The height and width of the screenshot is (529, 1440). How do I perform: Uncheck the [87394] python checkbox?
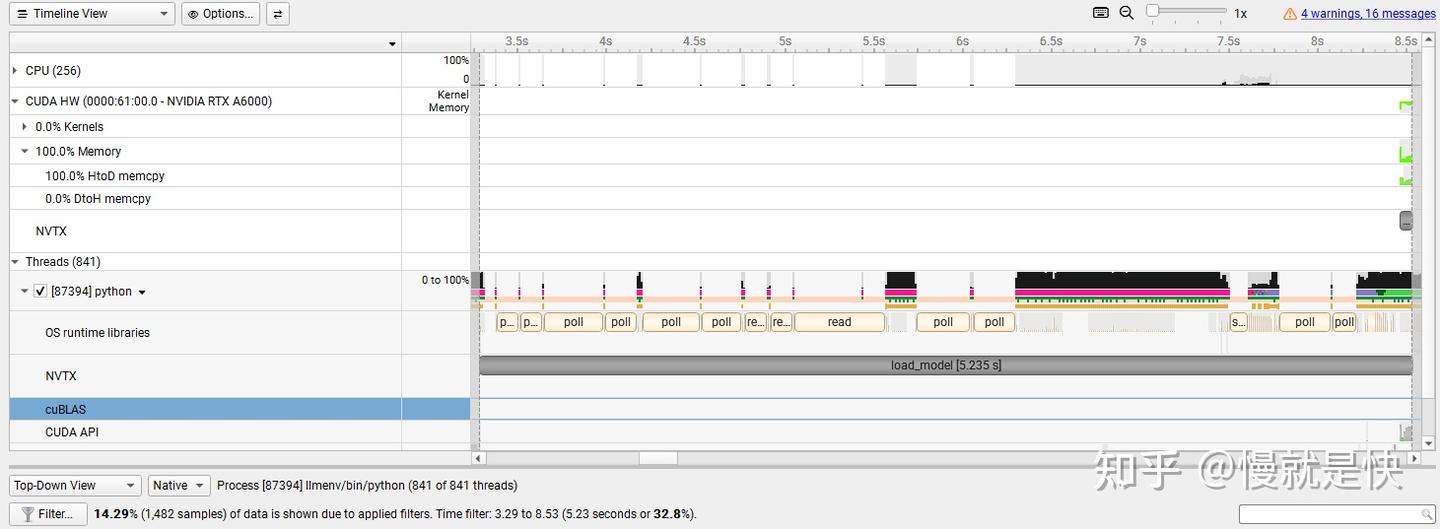tap(40, 292)
